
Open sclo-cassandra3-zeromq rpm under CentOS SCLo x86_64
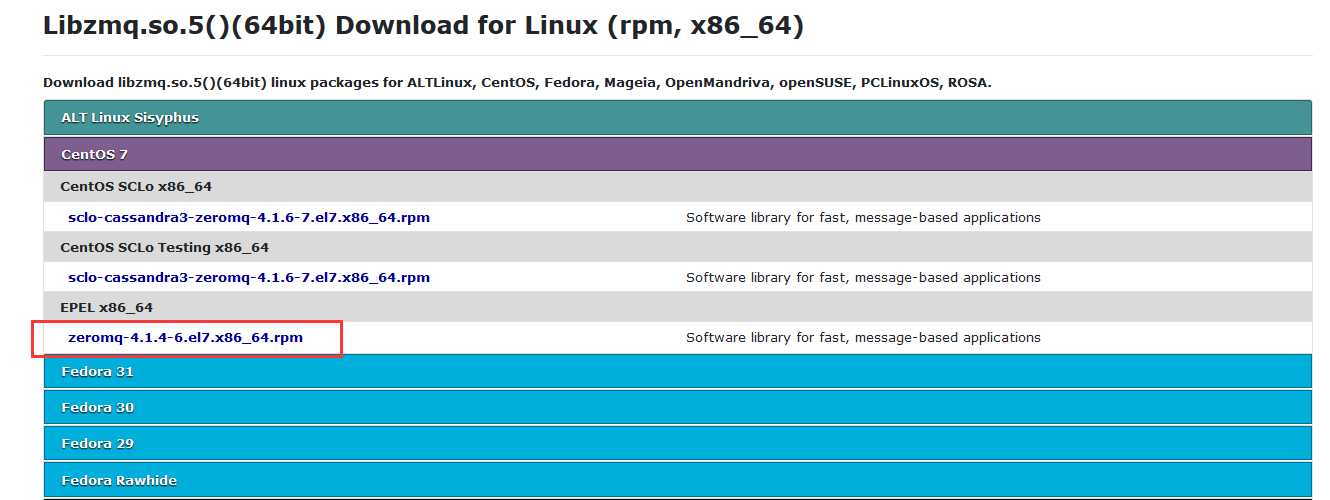click(x=249, y=218)
